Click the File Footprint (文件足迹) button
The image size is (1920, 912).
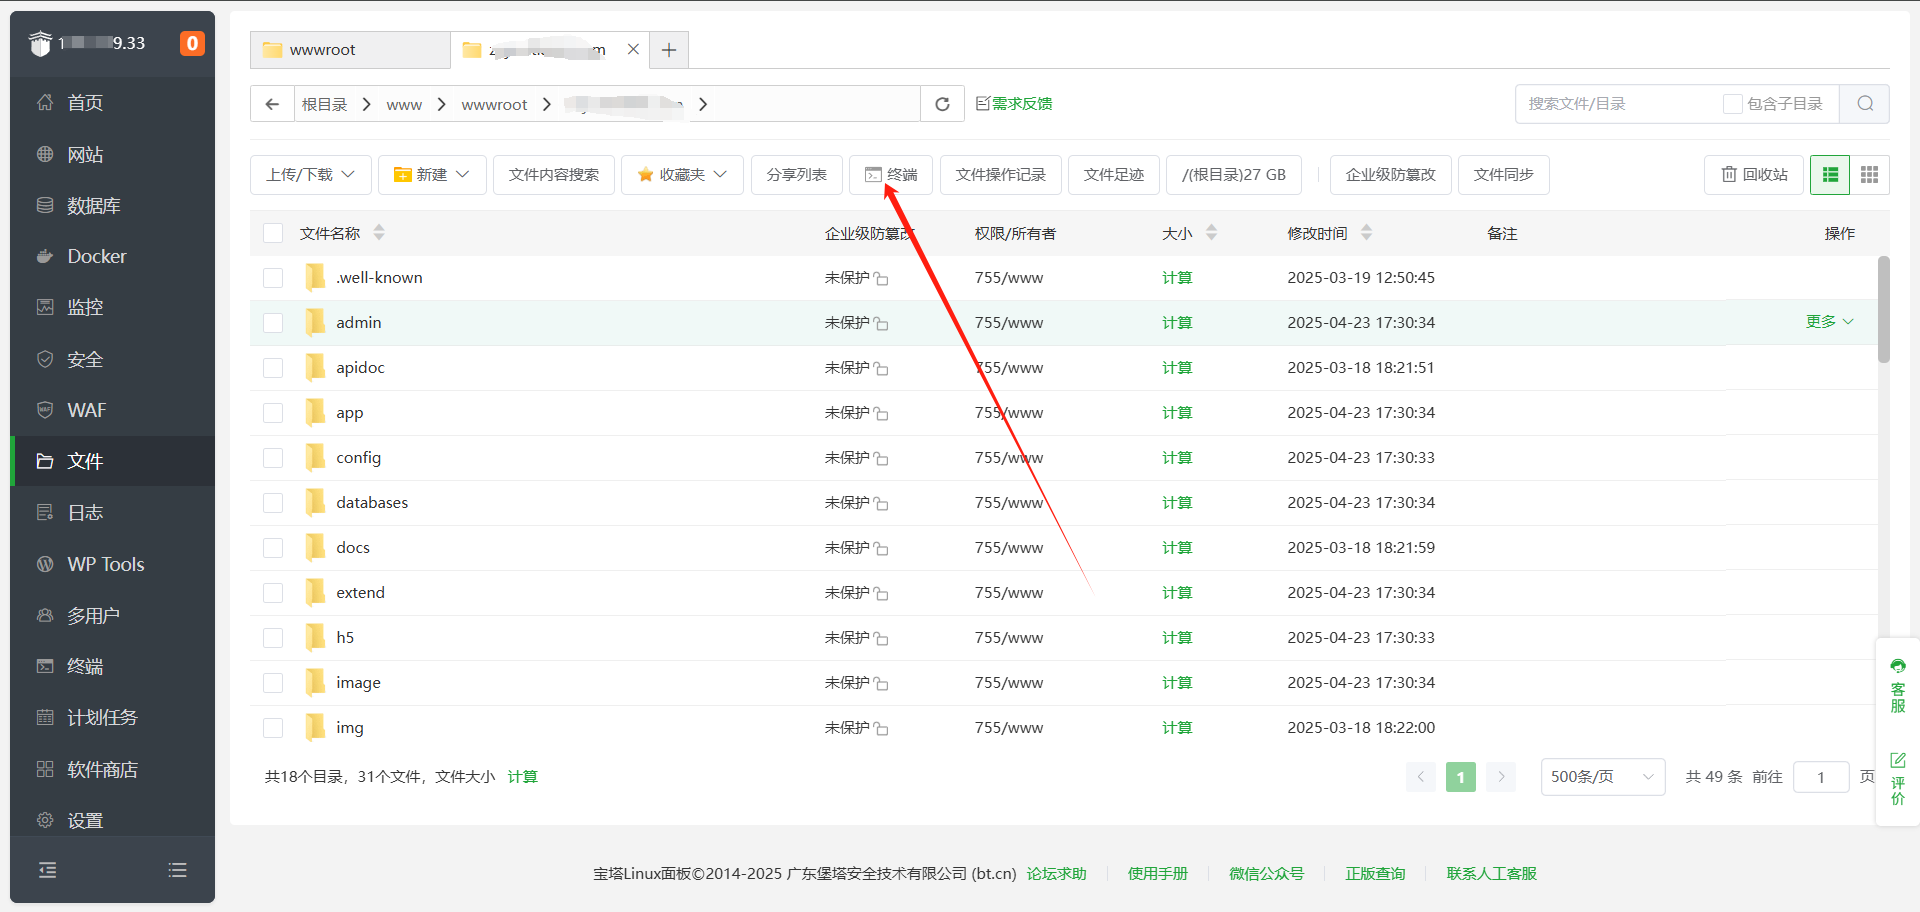(x=1113, y=175)
